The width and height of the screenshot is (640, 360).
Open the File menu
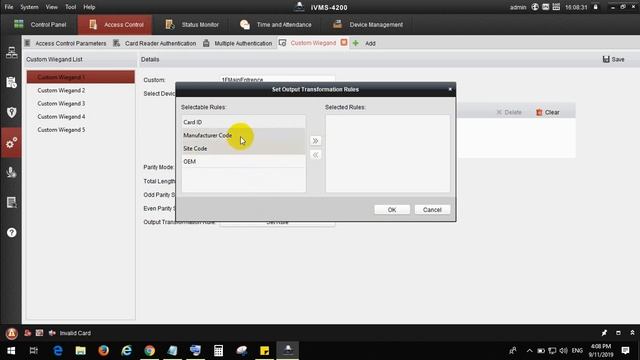coord(9,7)
